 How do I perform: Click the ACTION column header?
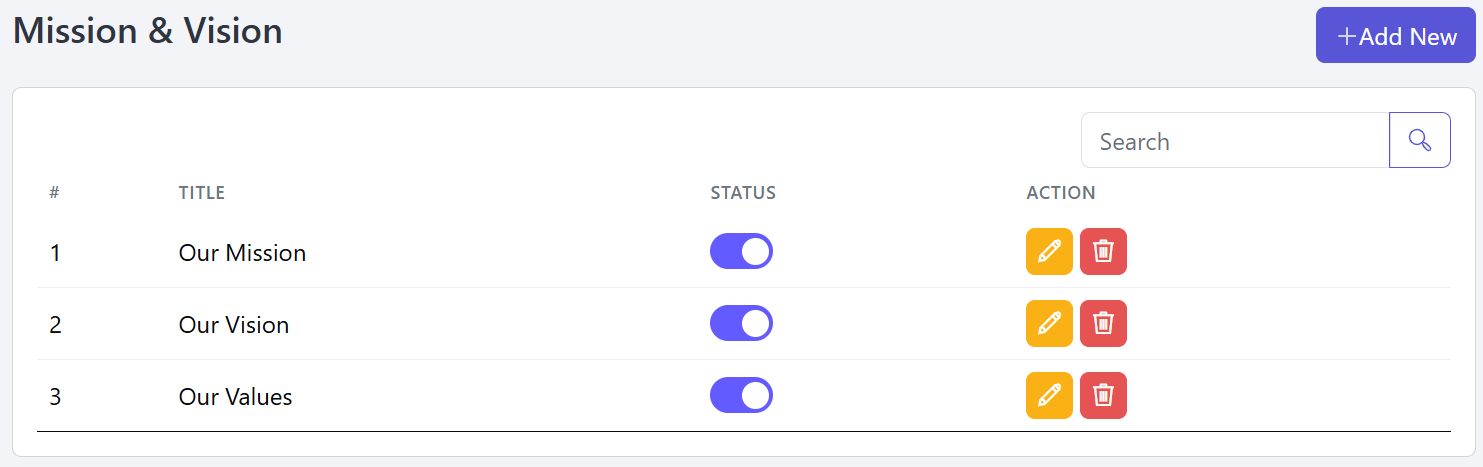1061,193
